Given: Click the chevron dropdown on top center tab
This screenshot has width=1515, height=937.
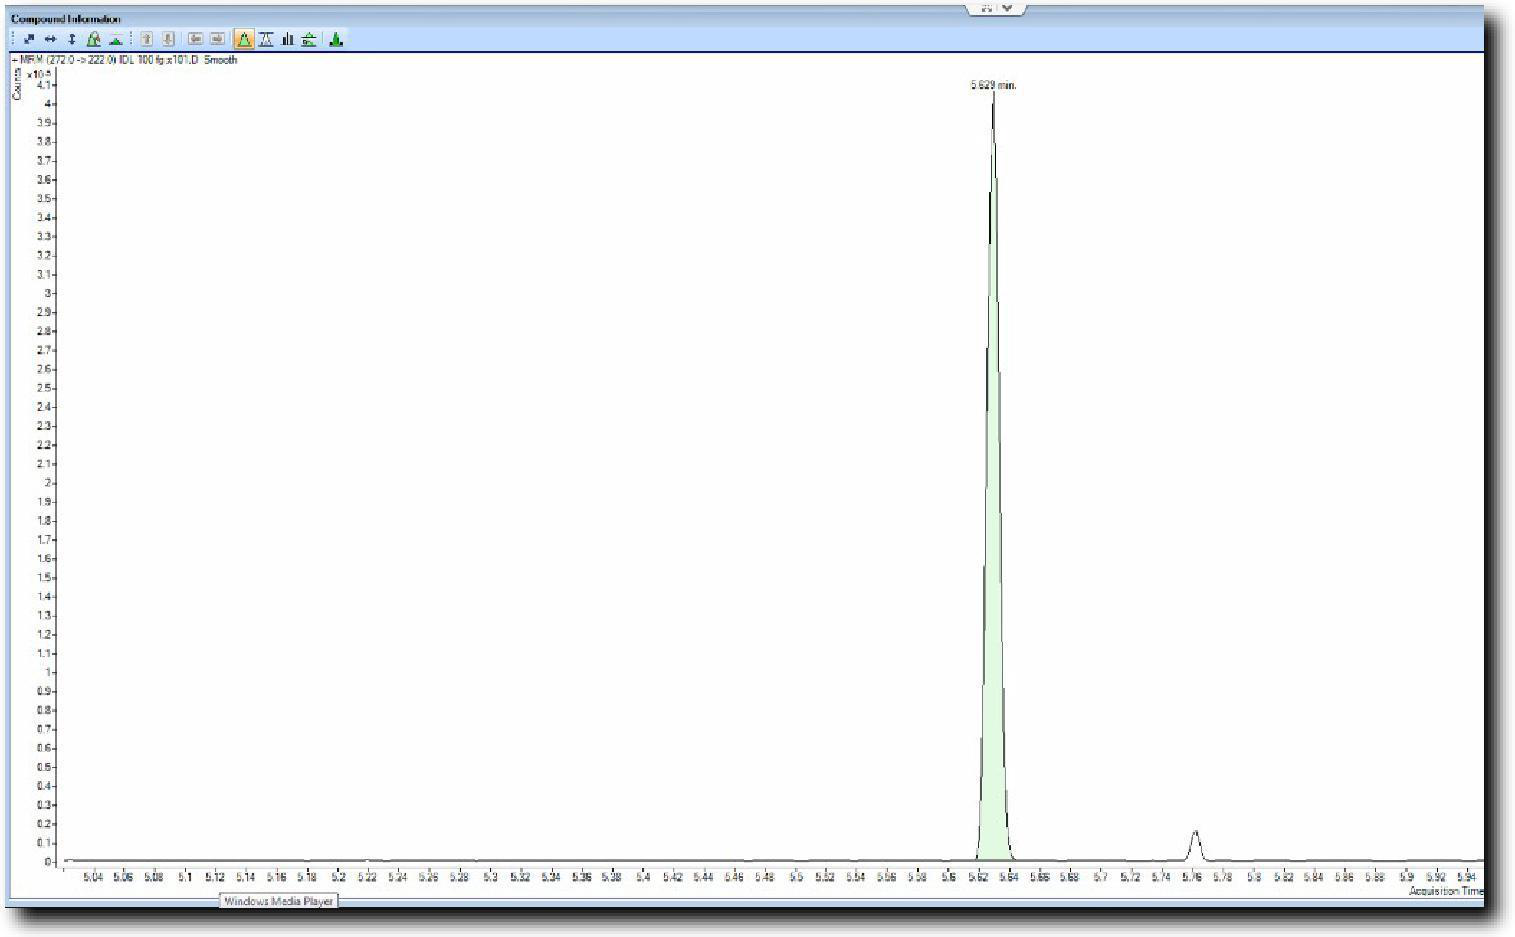Looking at the screenshot, I should tap(1008, 7).
